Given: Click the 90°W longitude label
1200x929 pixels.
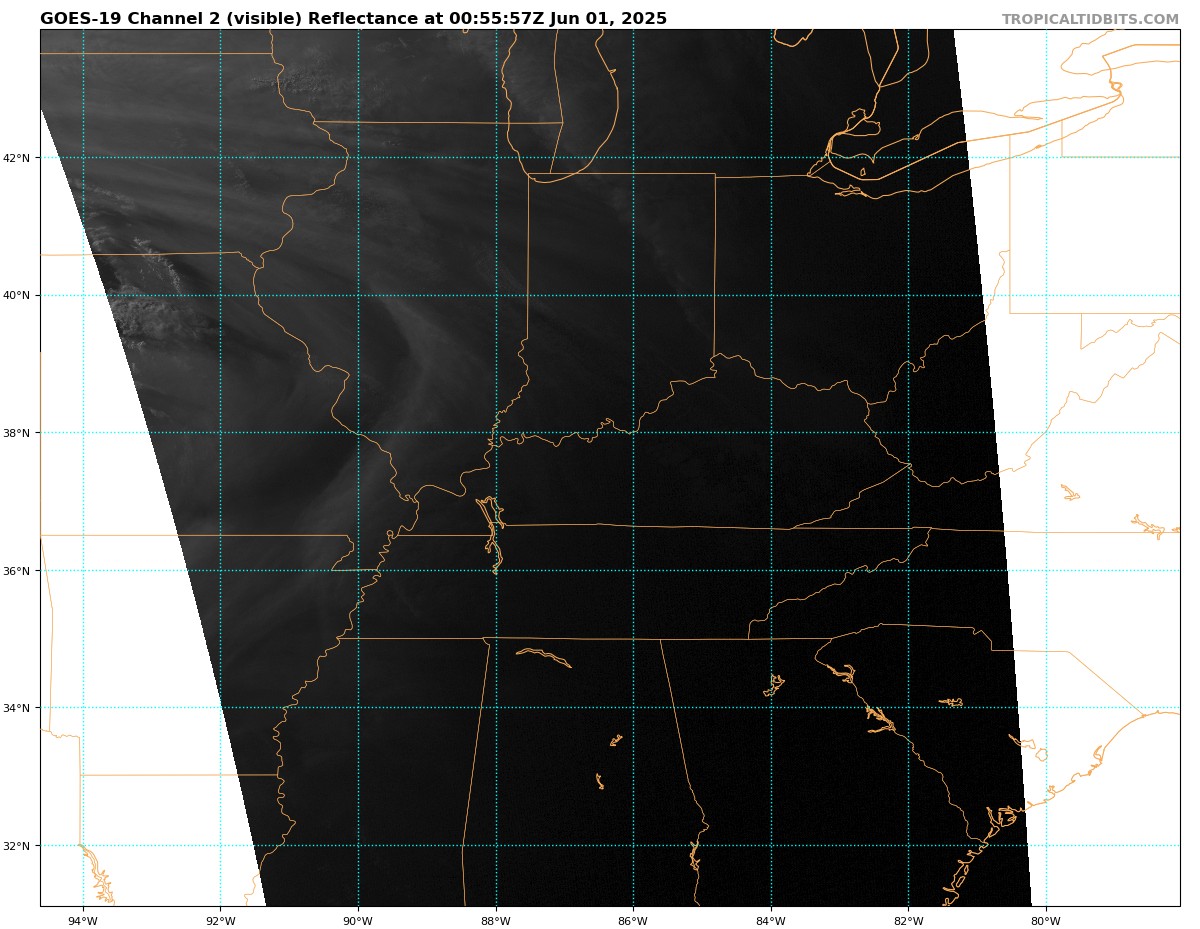Looking at the screenshot, I should click(358, 920).
